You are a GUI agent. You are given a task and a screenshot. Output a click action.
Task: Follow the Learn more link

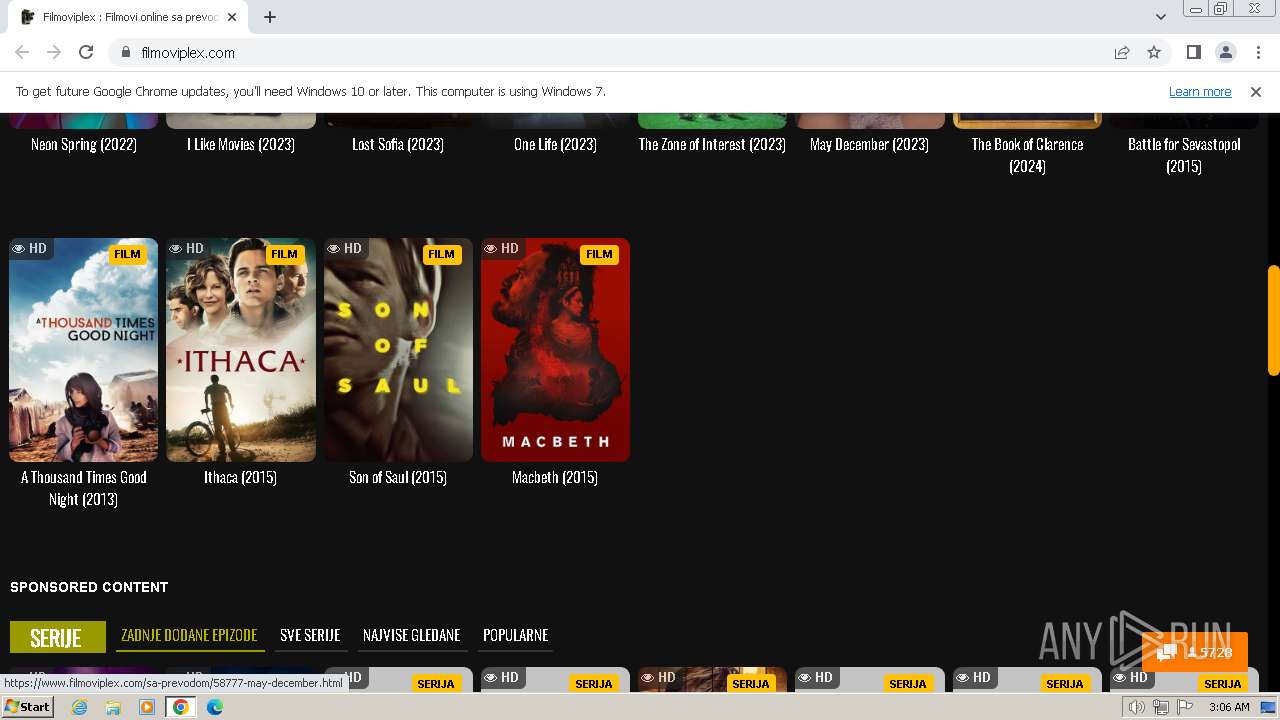[x=1200, y=91]
